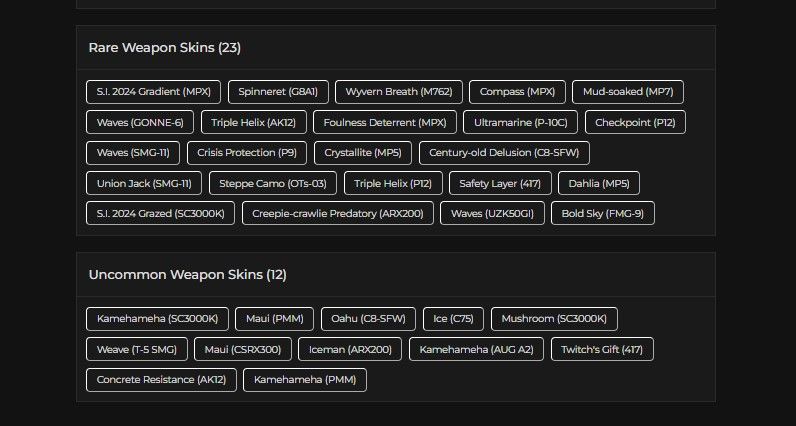
Task: Choose the Bold Sky (FMG-9) skin
Action: [603, 214]
